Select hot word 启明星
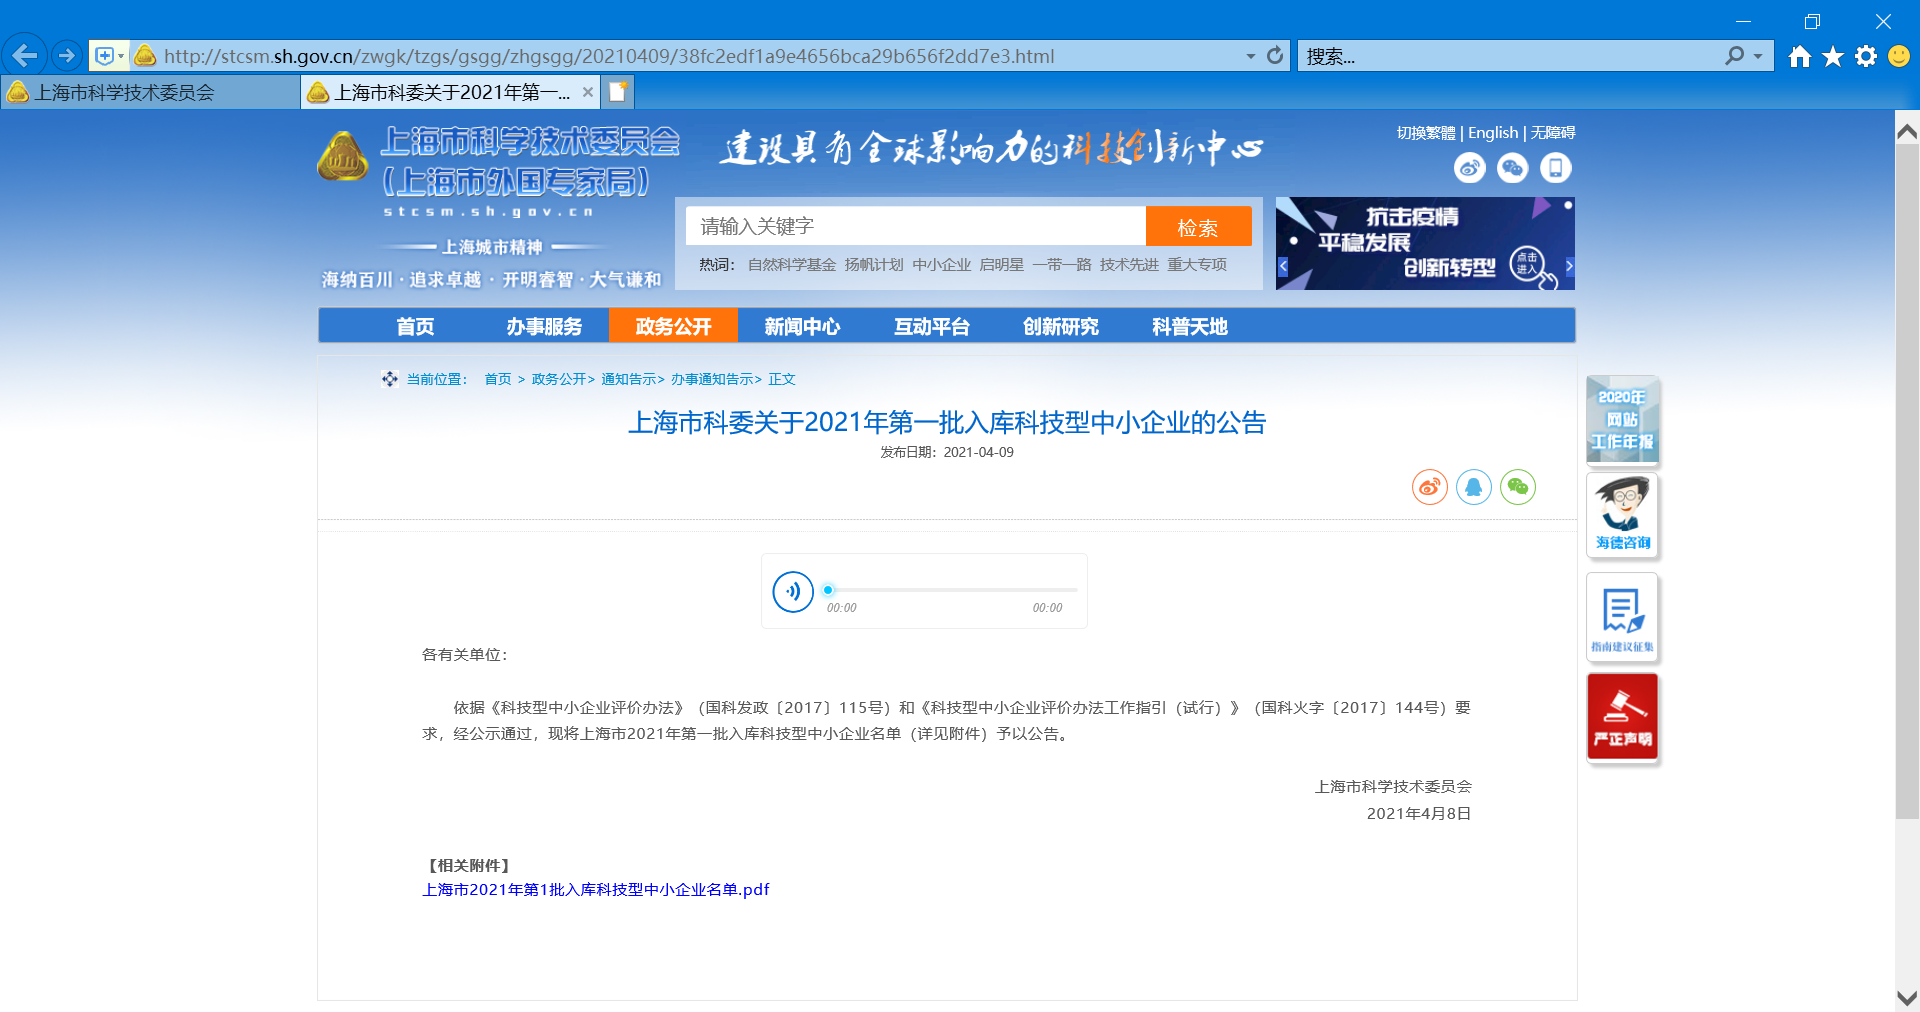 pyautogui.click(x=1002, y=265)
